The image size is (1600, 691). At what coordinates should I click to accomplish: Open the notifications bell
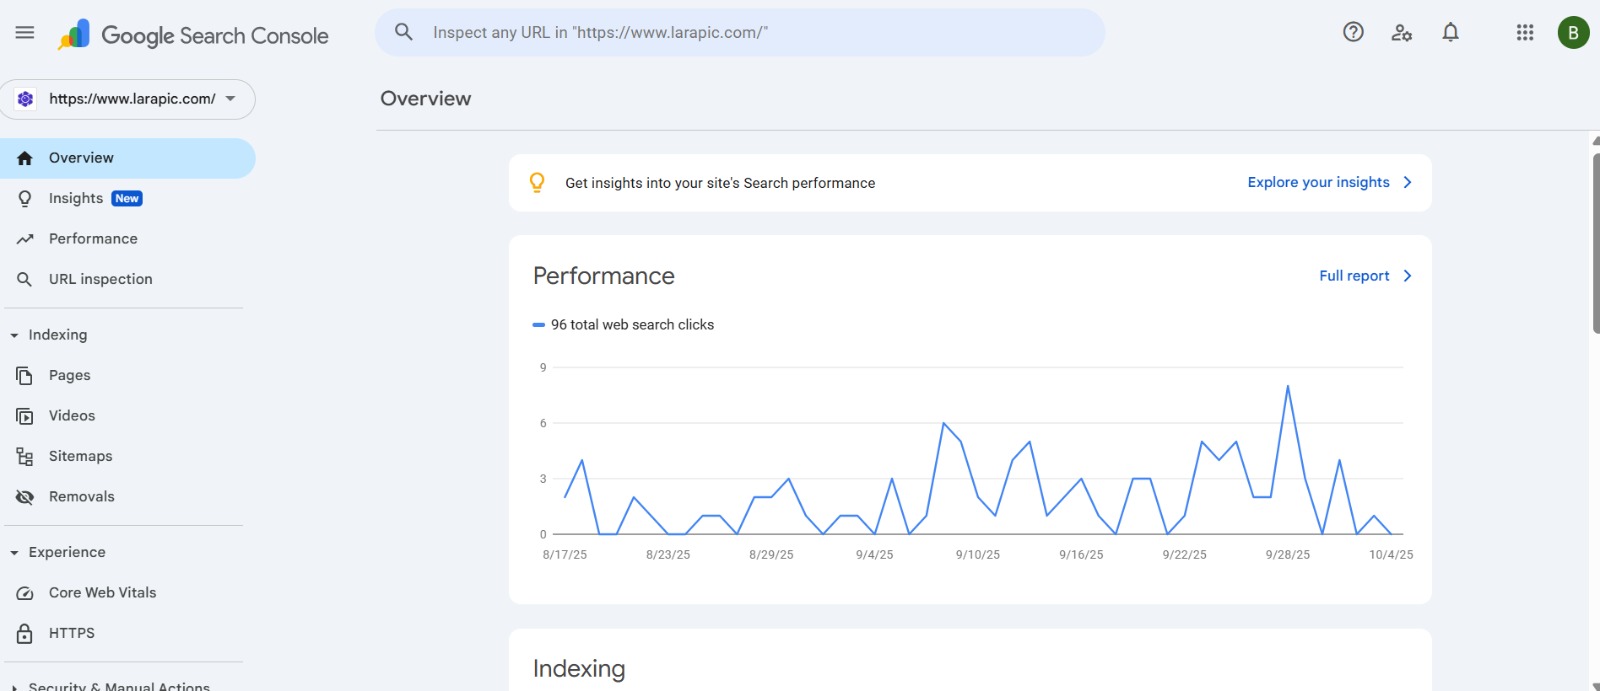tap(1450, 33)
